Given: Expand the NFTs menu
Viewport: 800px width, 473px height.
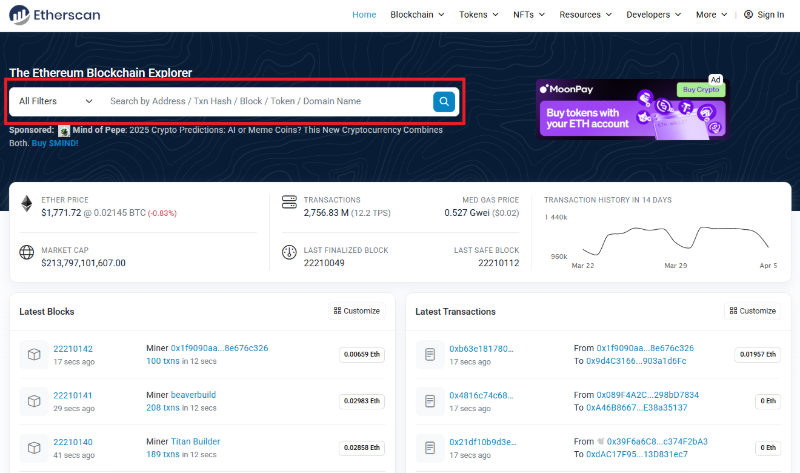Looking at the screenshot, I should pyautogui.click(x=529, y=15).
